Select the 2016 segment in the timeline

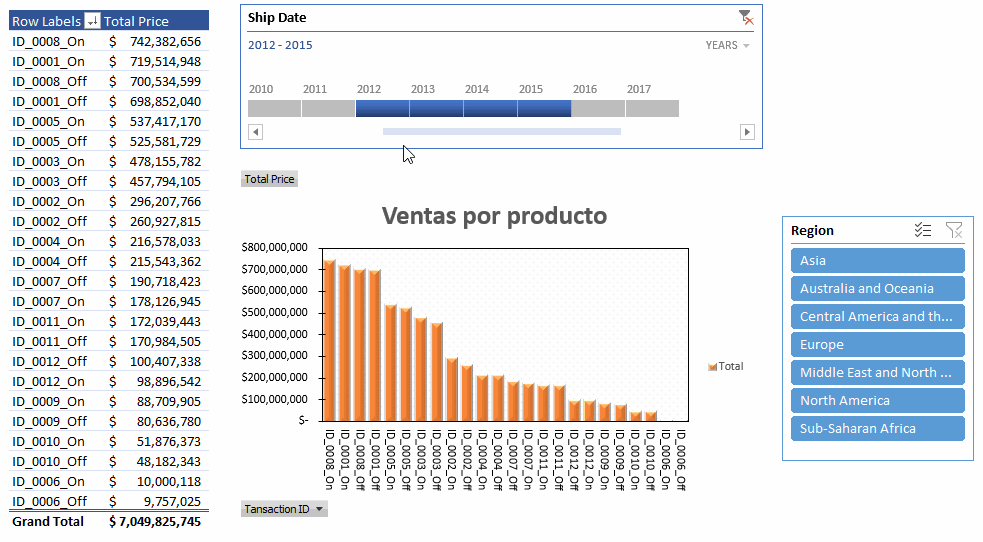[x=597, y=108]
